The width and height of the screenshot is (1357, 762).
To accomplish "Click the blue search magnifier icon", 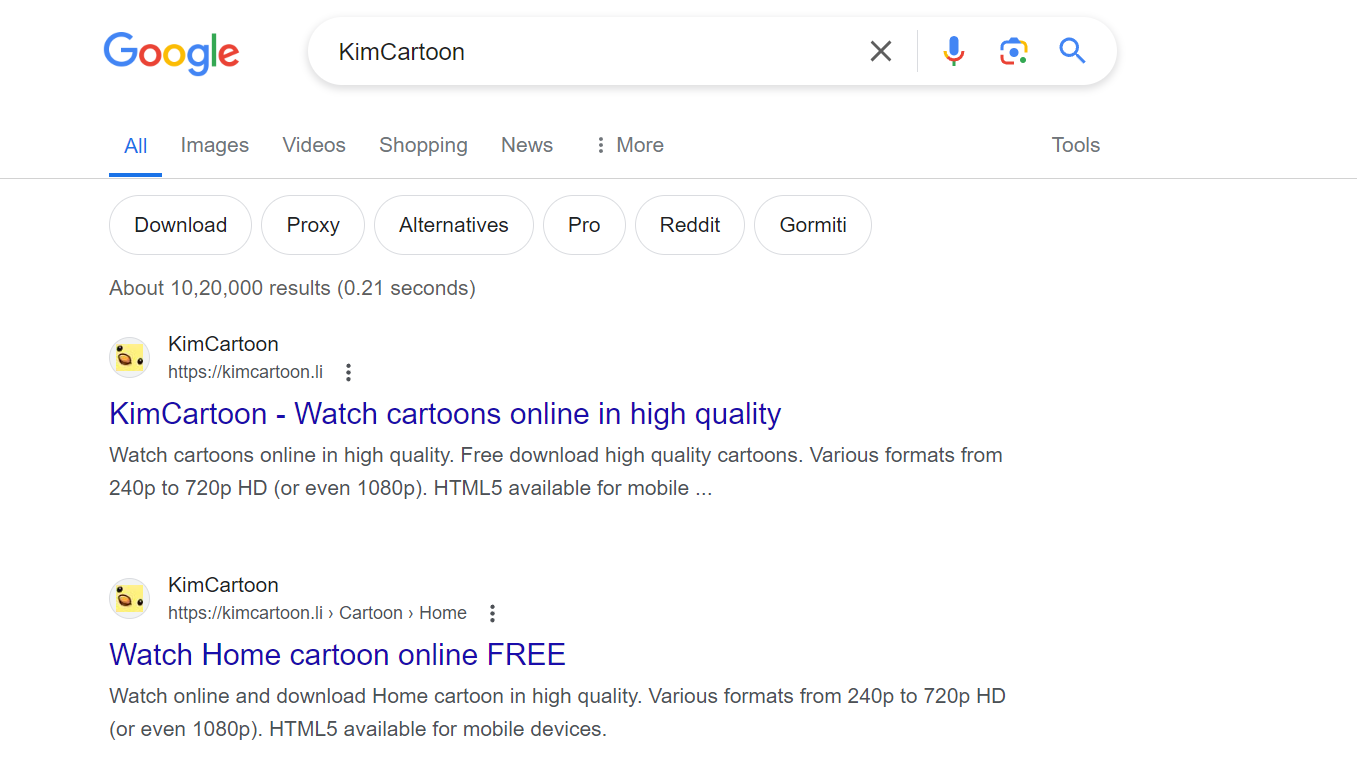I will click(x=1072, y=50).
